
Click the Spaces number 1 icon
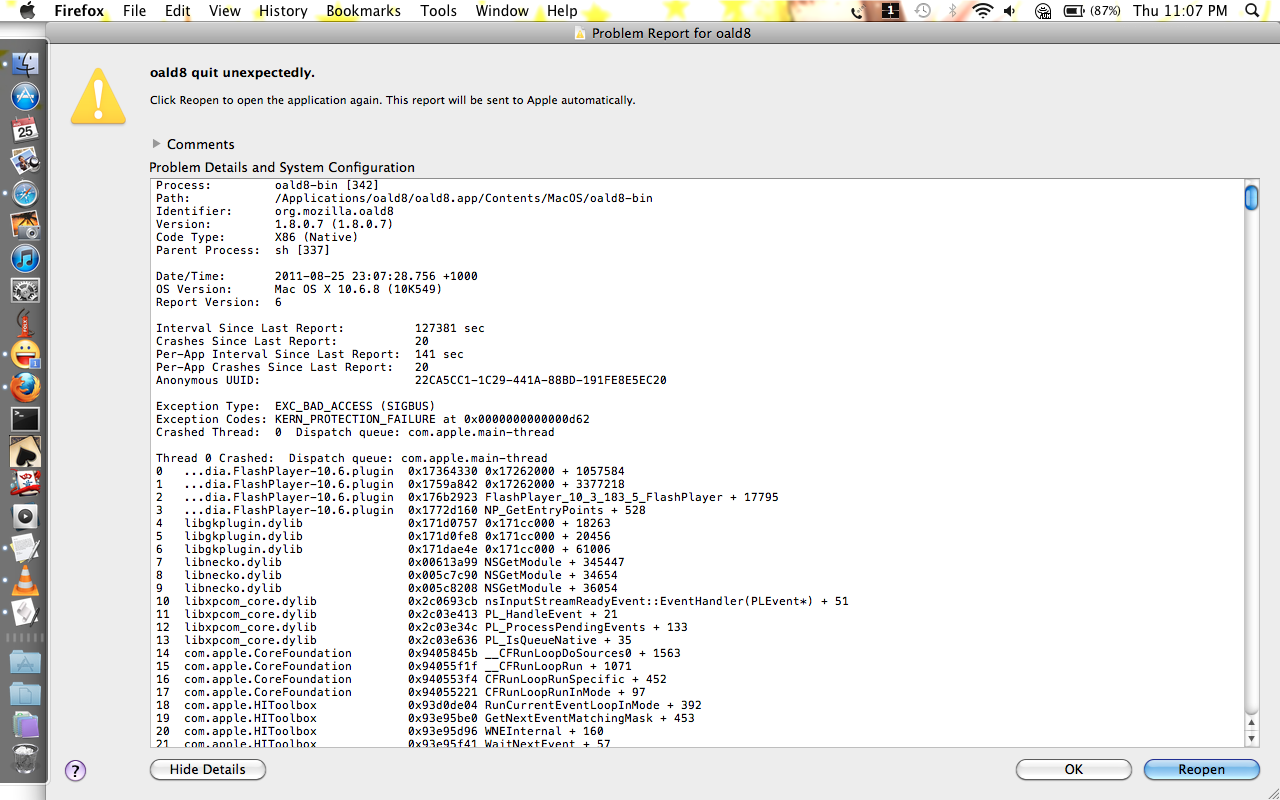point(889,11)
